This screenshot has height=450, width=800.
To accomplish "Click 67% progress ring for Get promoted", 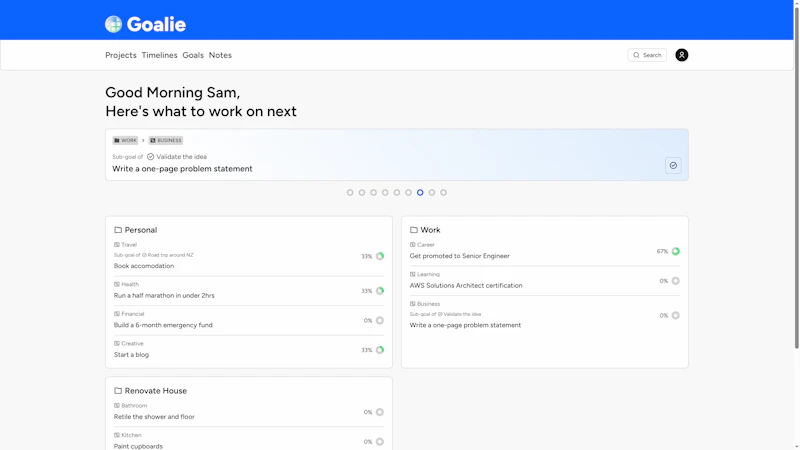I will (676, 251).
